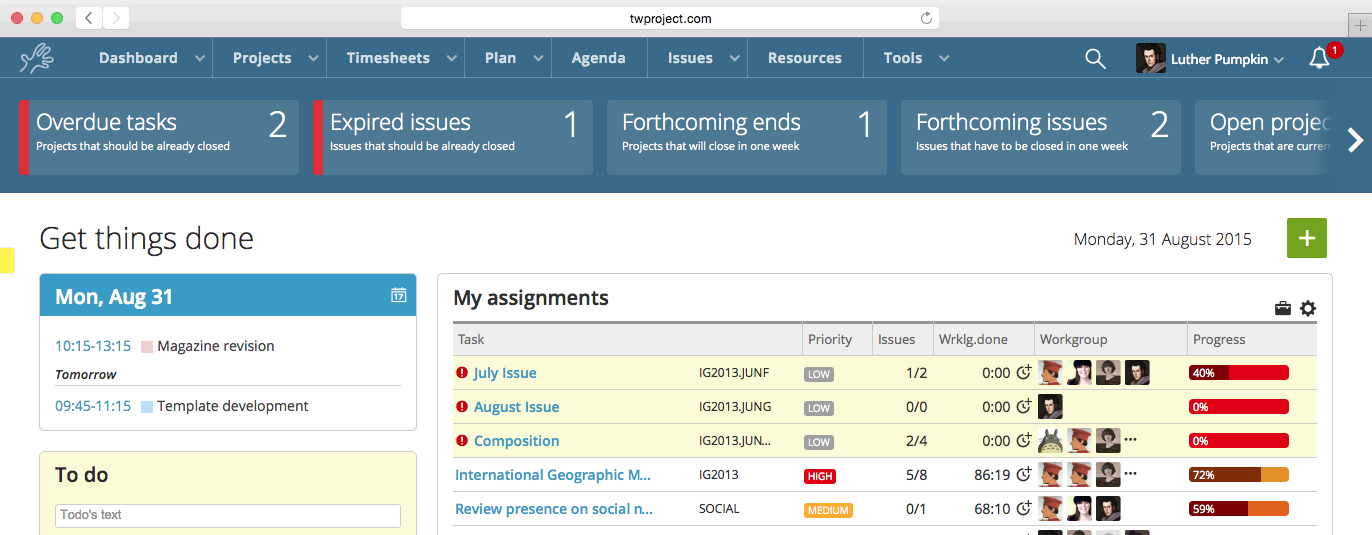The height and width of the screenshot is (535, 1372).
Task: Click the red alert icon beside Composition
Action: (x=462, y=441)
